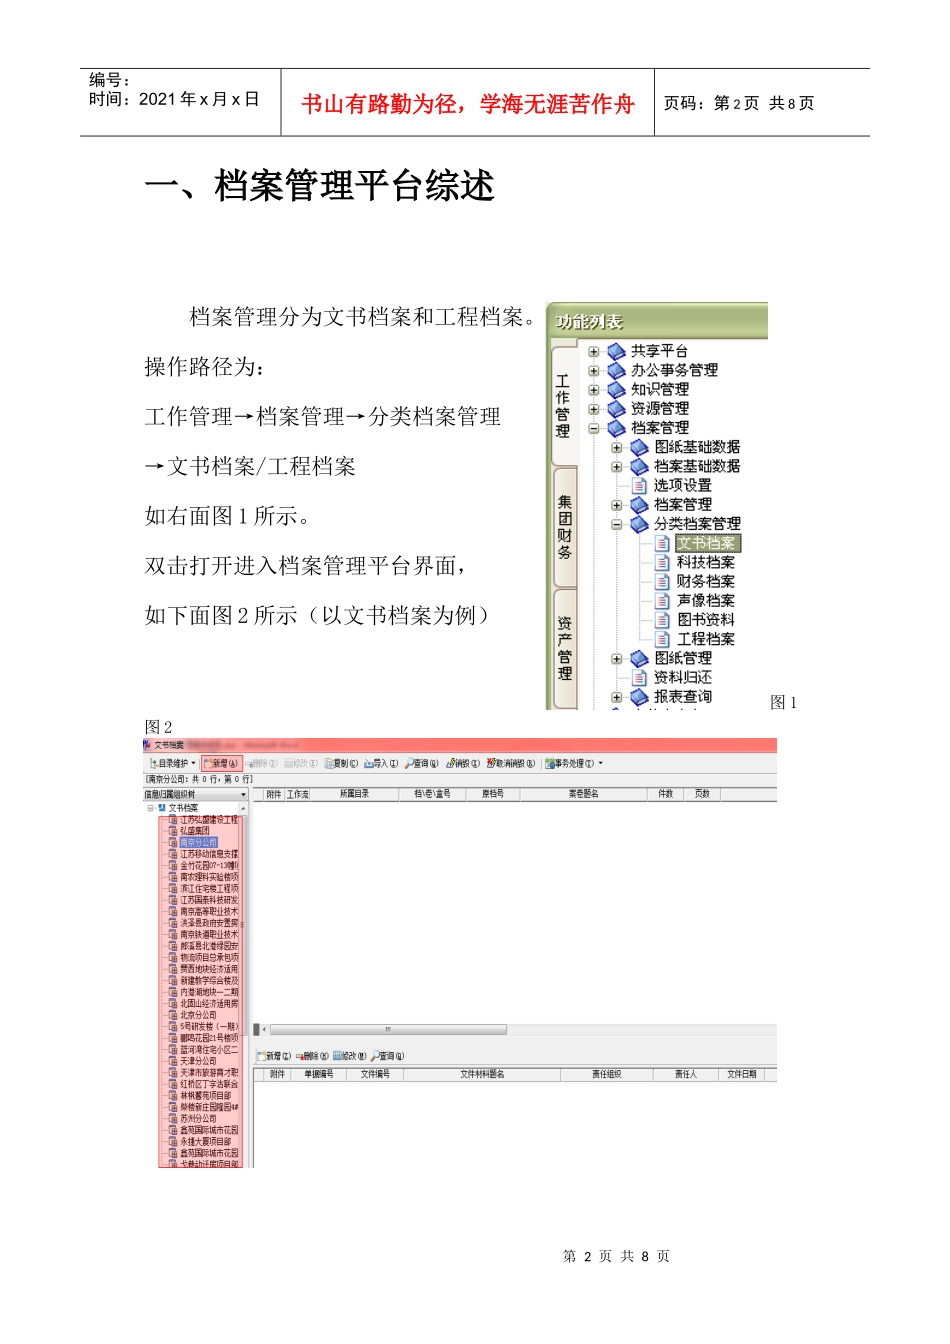
Task: Click 查询(Q) in top toolbar
Action: 421,763
